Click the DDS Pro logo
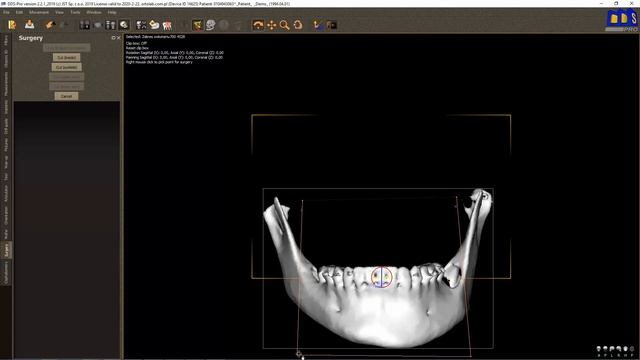640x360 pixels. 622,21
